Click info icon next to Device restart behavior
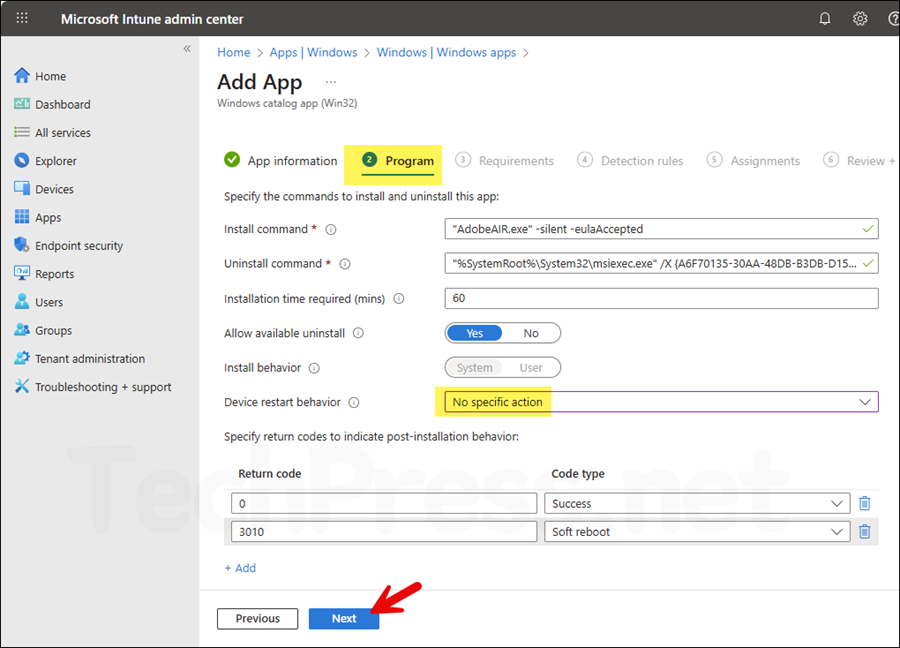Viewport: 900px width, 648px height. coord(354,402)
